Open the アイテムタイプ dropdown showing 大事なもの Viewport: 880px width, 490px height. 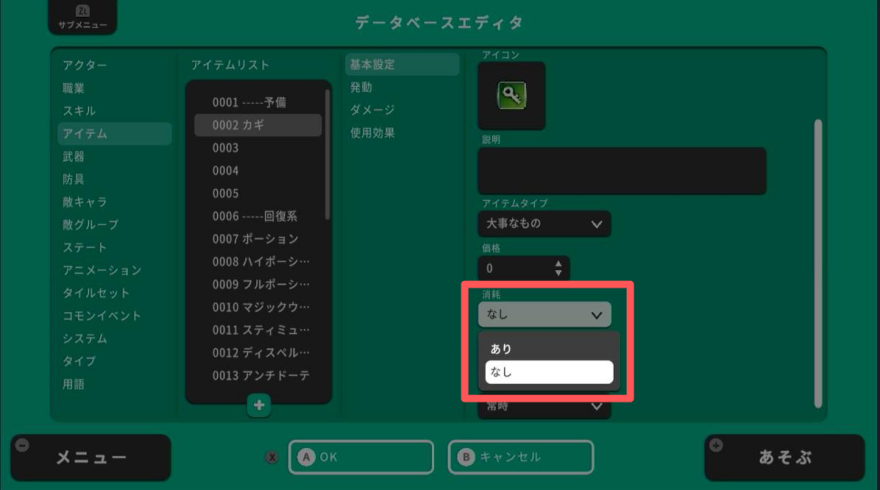coord(544,224)
